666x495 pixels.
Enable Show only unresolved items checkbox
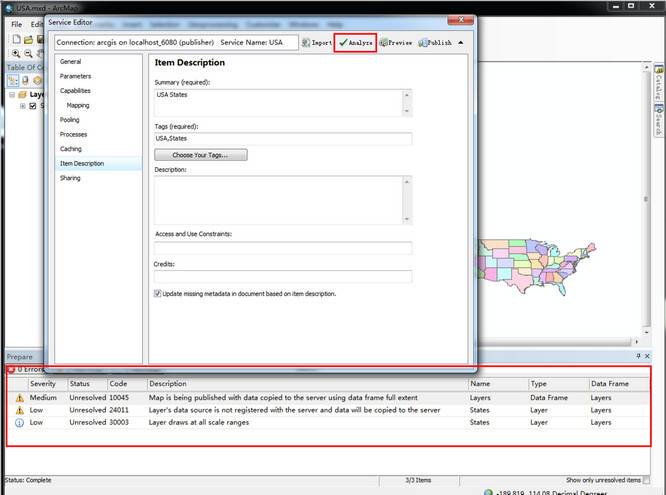[646, 480]
